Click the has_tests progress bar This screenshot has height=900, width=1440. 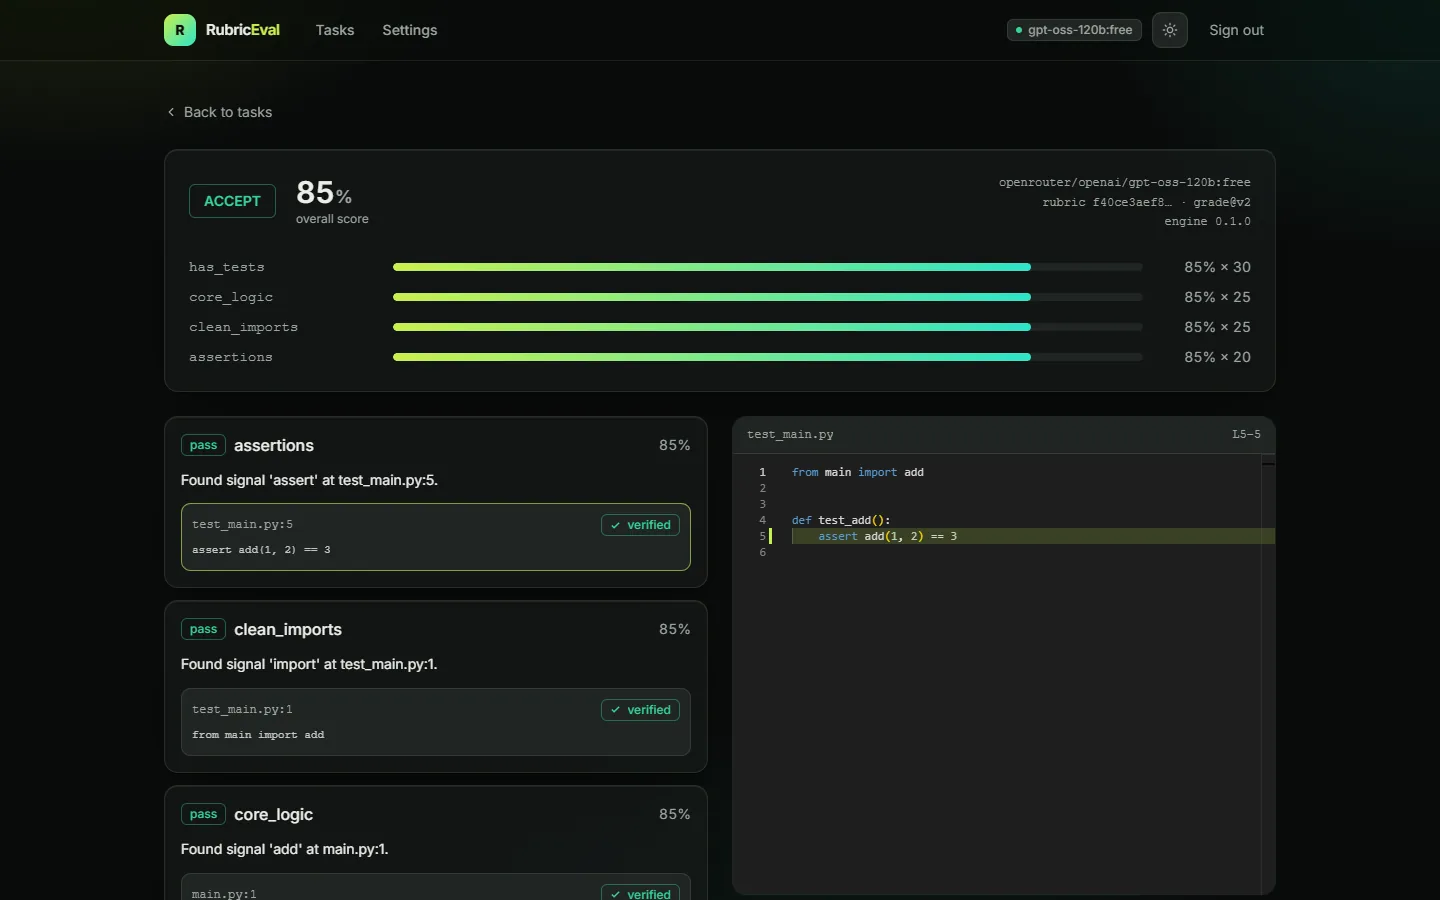click(x=767, y=267)
